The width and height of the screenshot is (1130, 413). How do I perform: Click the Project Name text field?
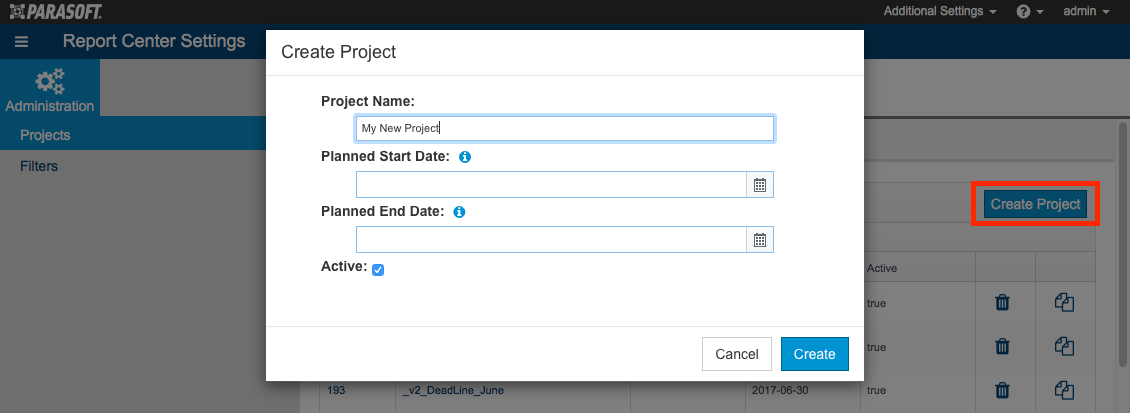565,128
